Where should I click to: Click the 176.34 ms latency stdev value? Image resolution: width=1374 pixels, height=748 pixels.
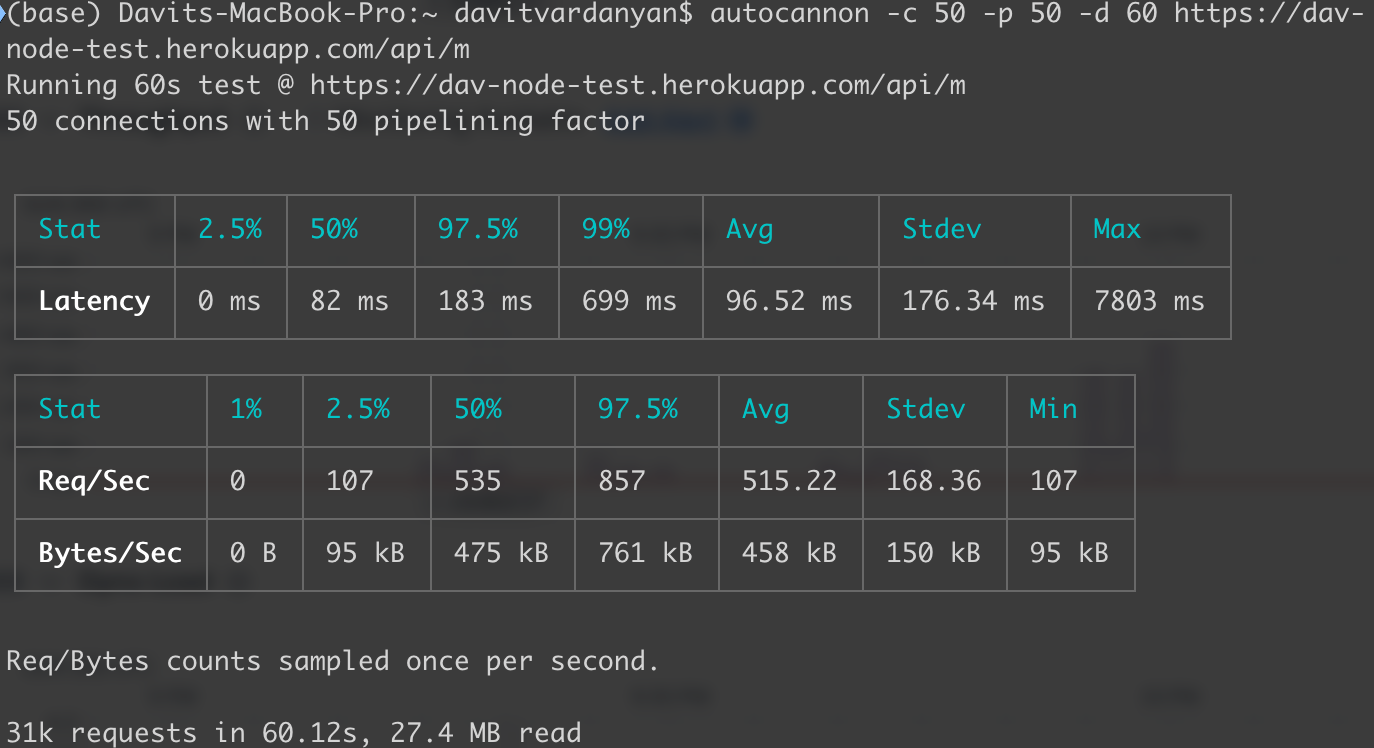tap(973, 301)
